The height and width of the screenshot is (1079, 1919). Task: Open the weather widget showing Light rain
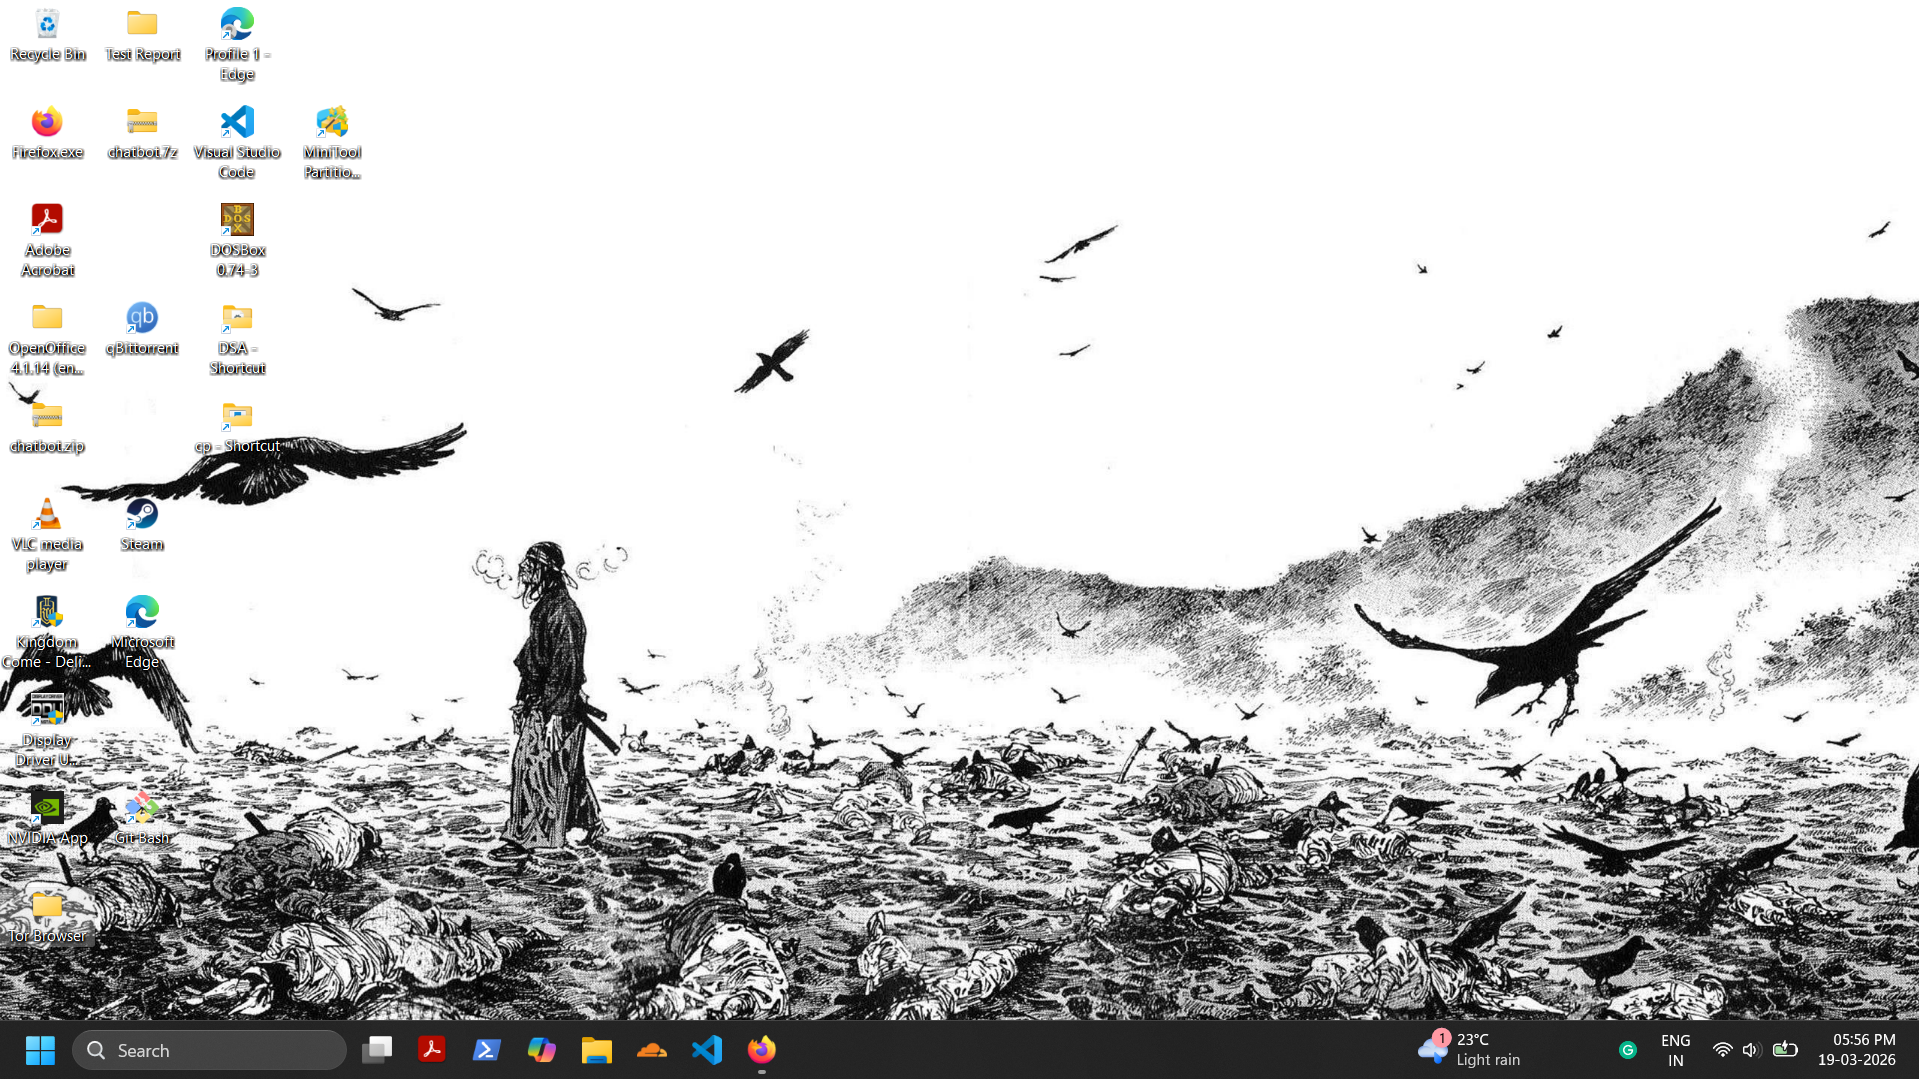(1470, 1050)
